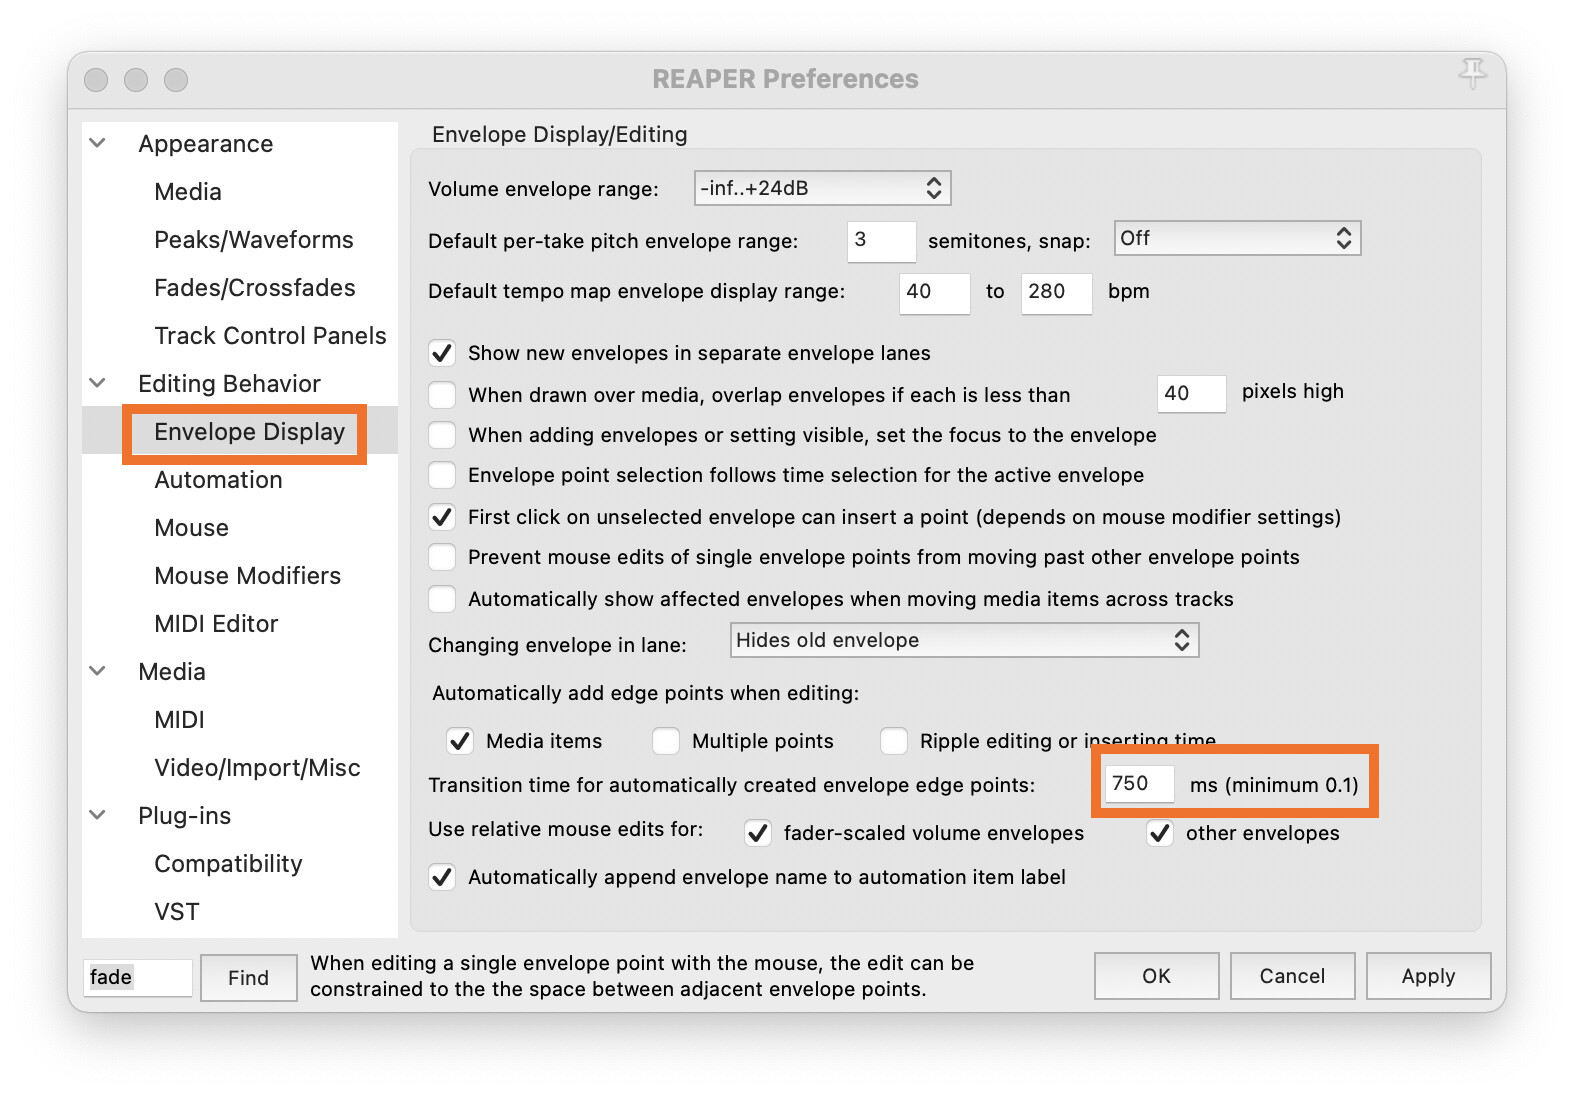This screenshot has height=1096, width=1574.
Task: Click the Find button
Action: [x=248, y=977]
